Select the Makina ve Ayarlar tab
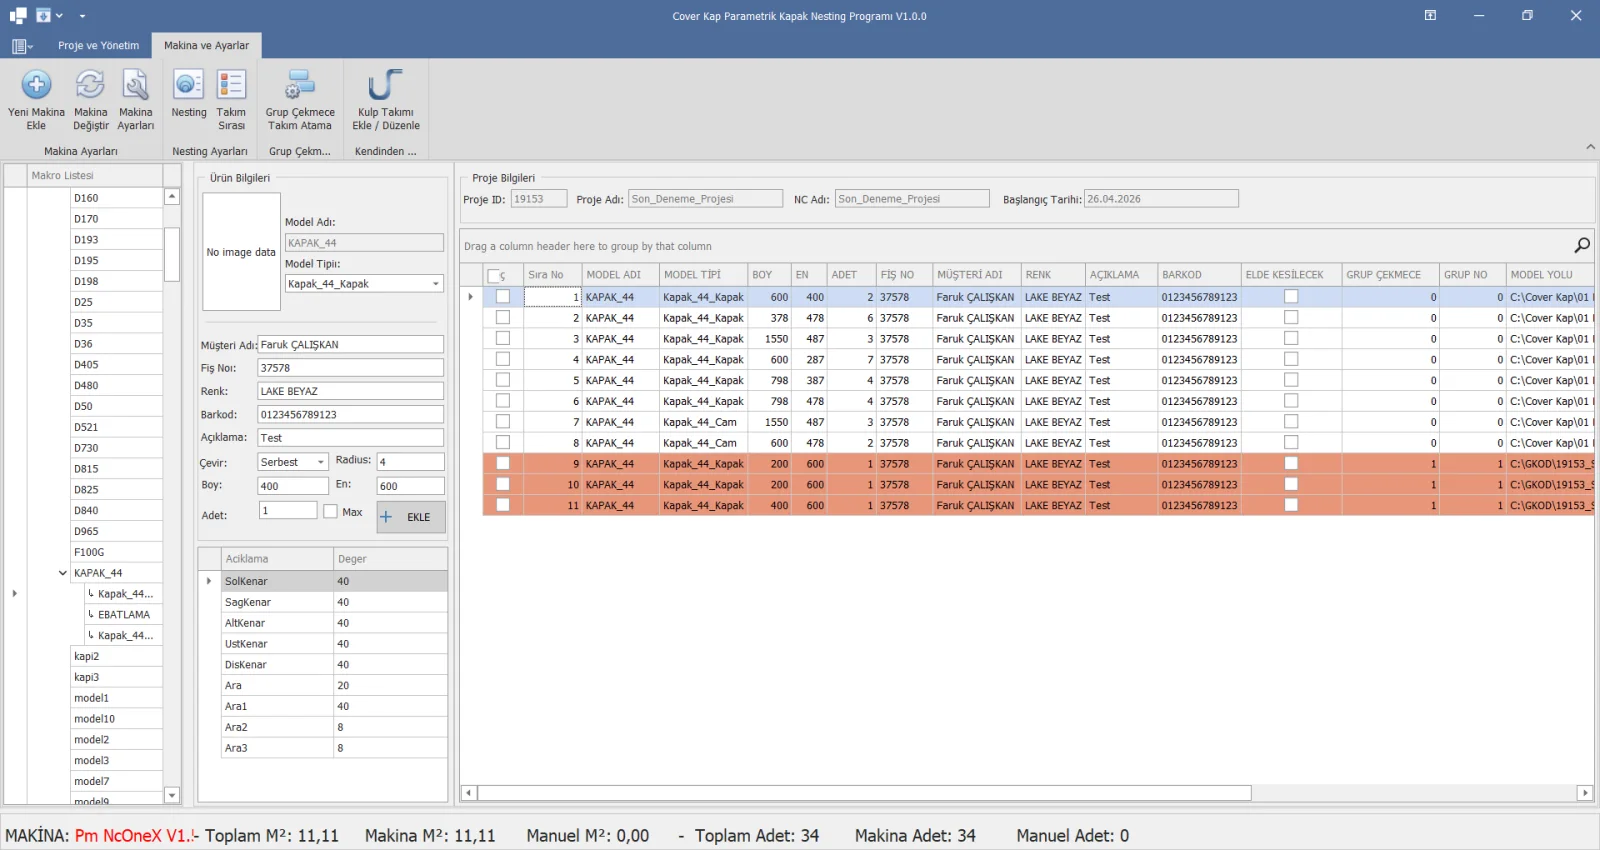The image size is (1600, 850). 206,45
